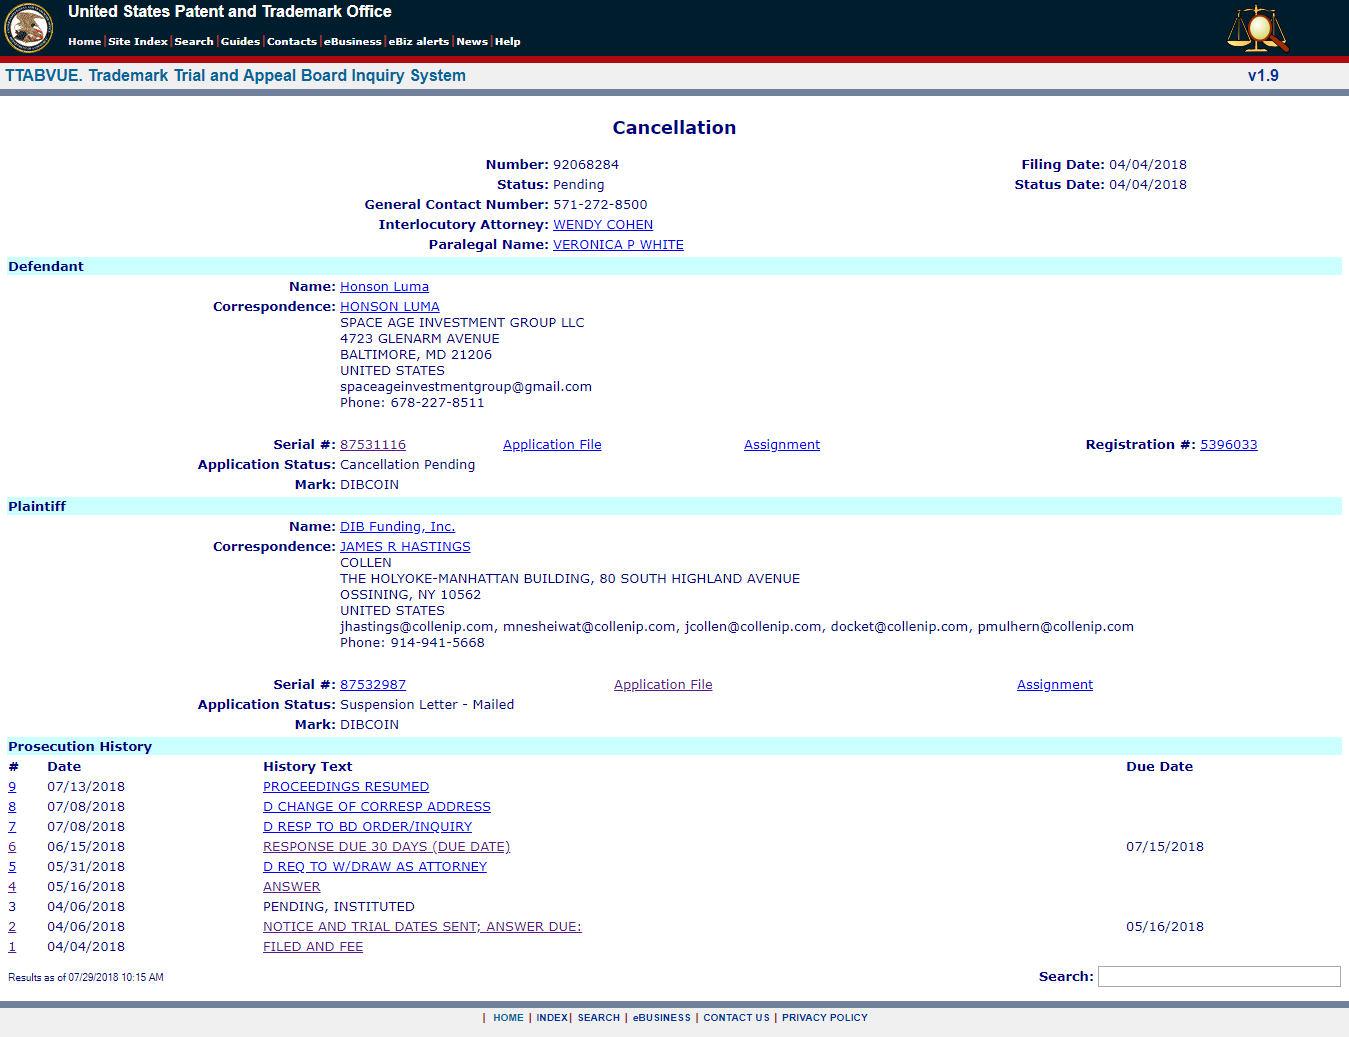The height and width of the screenshot is (1037, 1349).
Task: Open defendant's Application File link
Action: point(552,445)
